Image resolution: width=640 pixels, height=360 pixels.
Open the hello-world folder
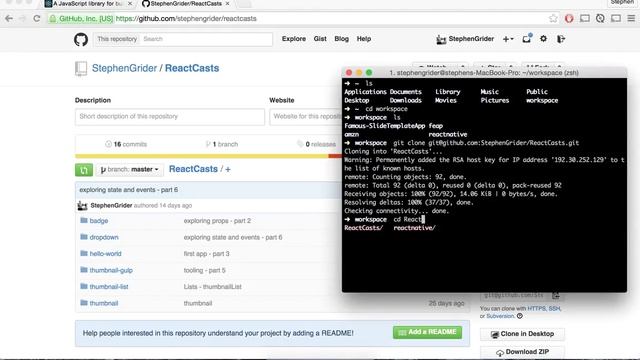[x=105, y=253]
